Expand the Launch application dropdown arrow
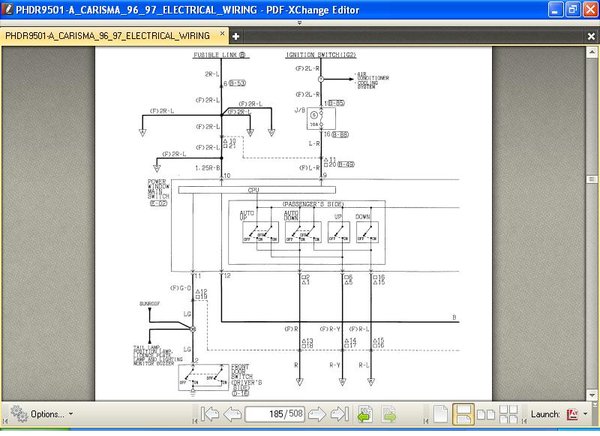This screenshot has width=600, height=436. click(x=585, y=414)
